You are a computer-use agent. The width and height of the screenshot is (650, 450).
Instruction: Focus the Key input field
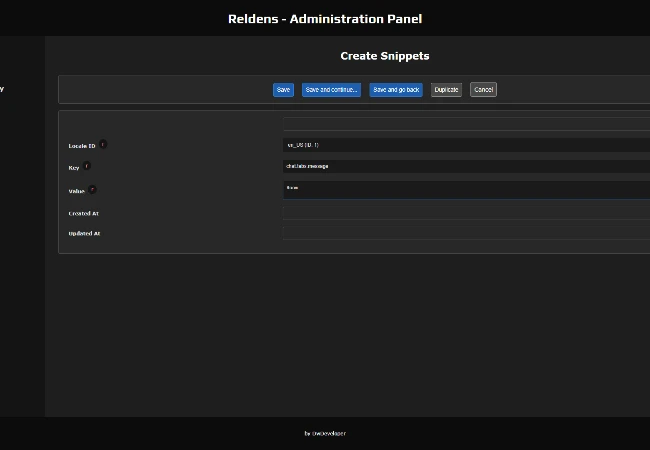click(466, 166)
